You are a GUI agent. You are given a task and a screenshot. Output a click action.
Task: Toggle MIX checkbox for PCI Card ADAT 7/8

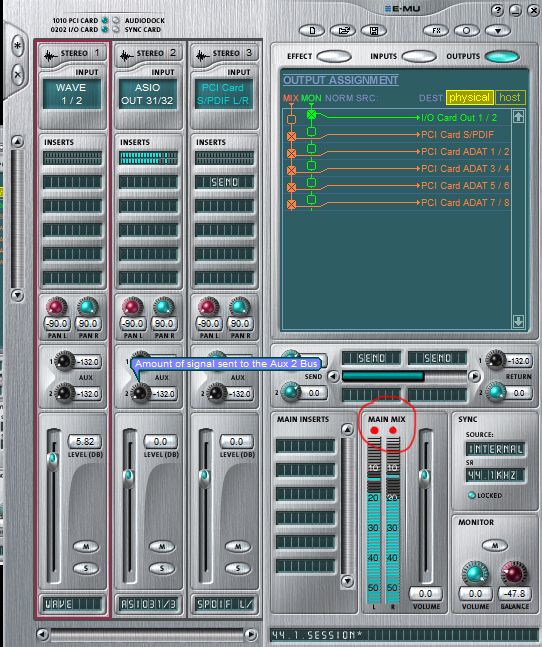[291, 204]
